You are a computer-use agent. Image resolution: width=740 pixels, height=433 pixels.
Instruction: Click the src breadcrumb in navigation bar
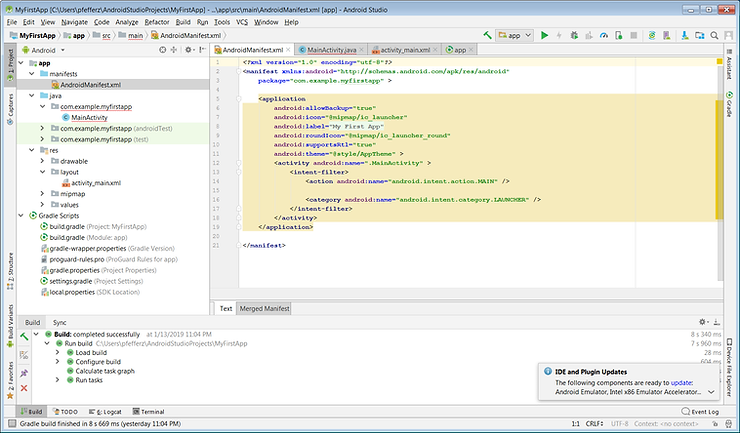click(x=106, y=35)
